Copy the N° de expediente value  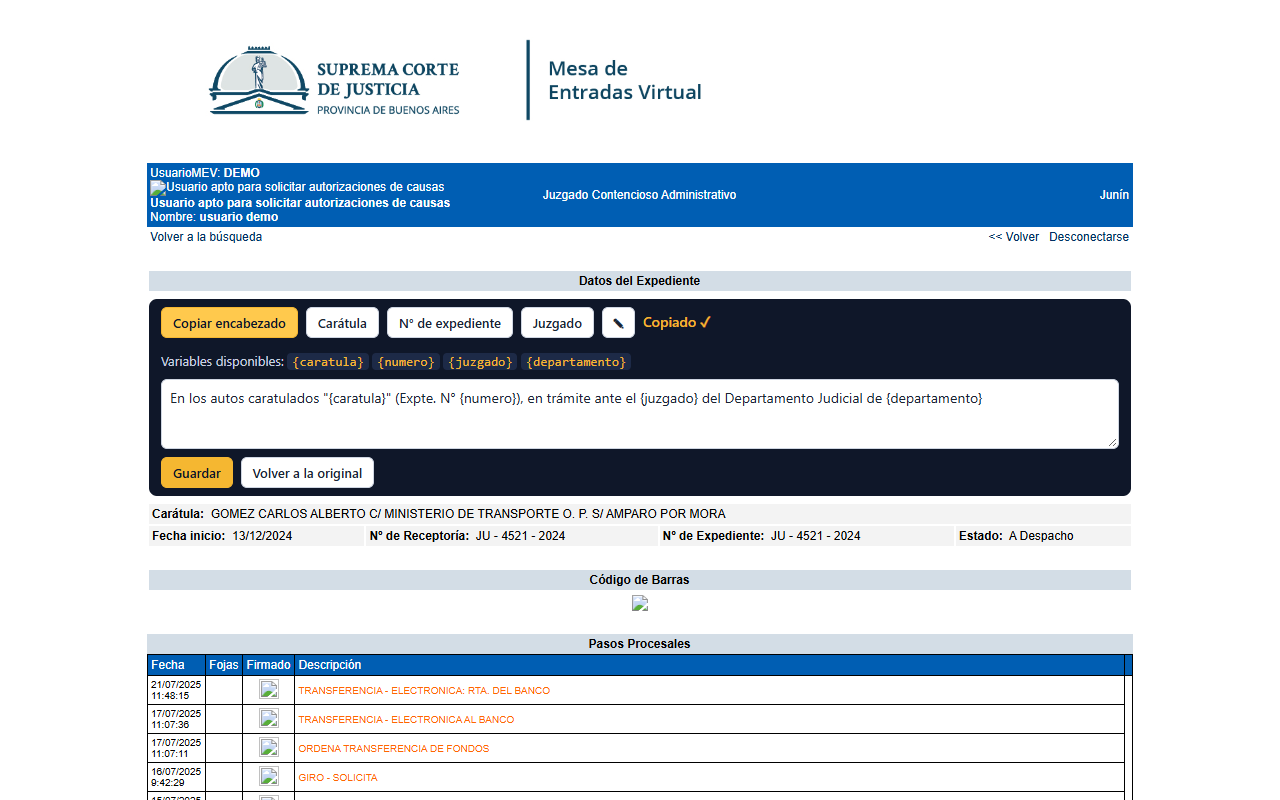(450, 323)
